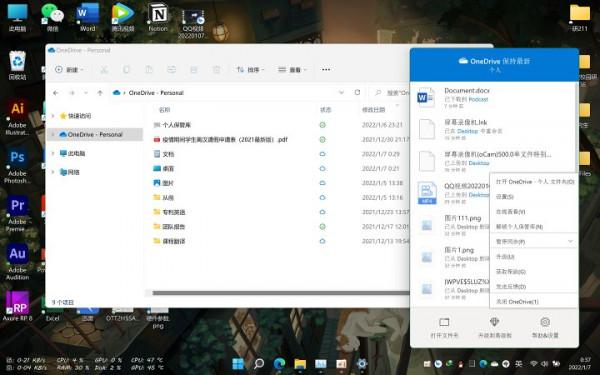
Task: Expand the 暂停同步 submenu in OneDrive menu
Action: click(x=534, y=241)
